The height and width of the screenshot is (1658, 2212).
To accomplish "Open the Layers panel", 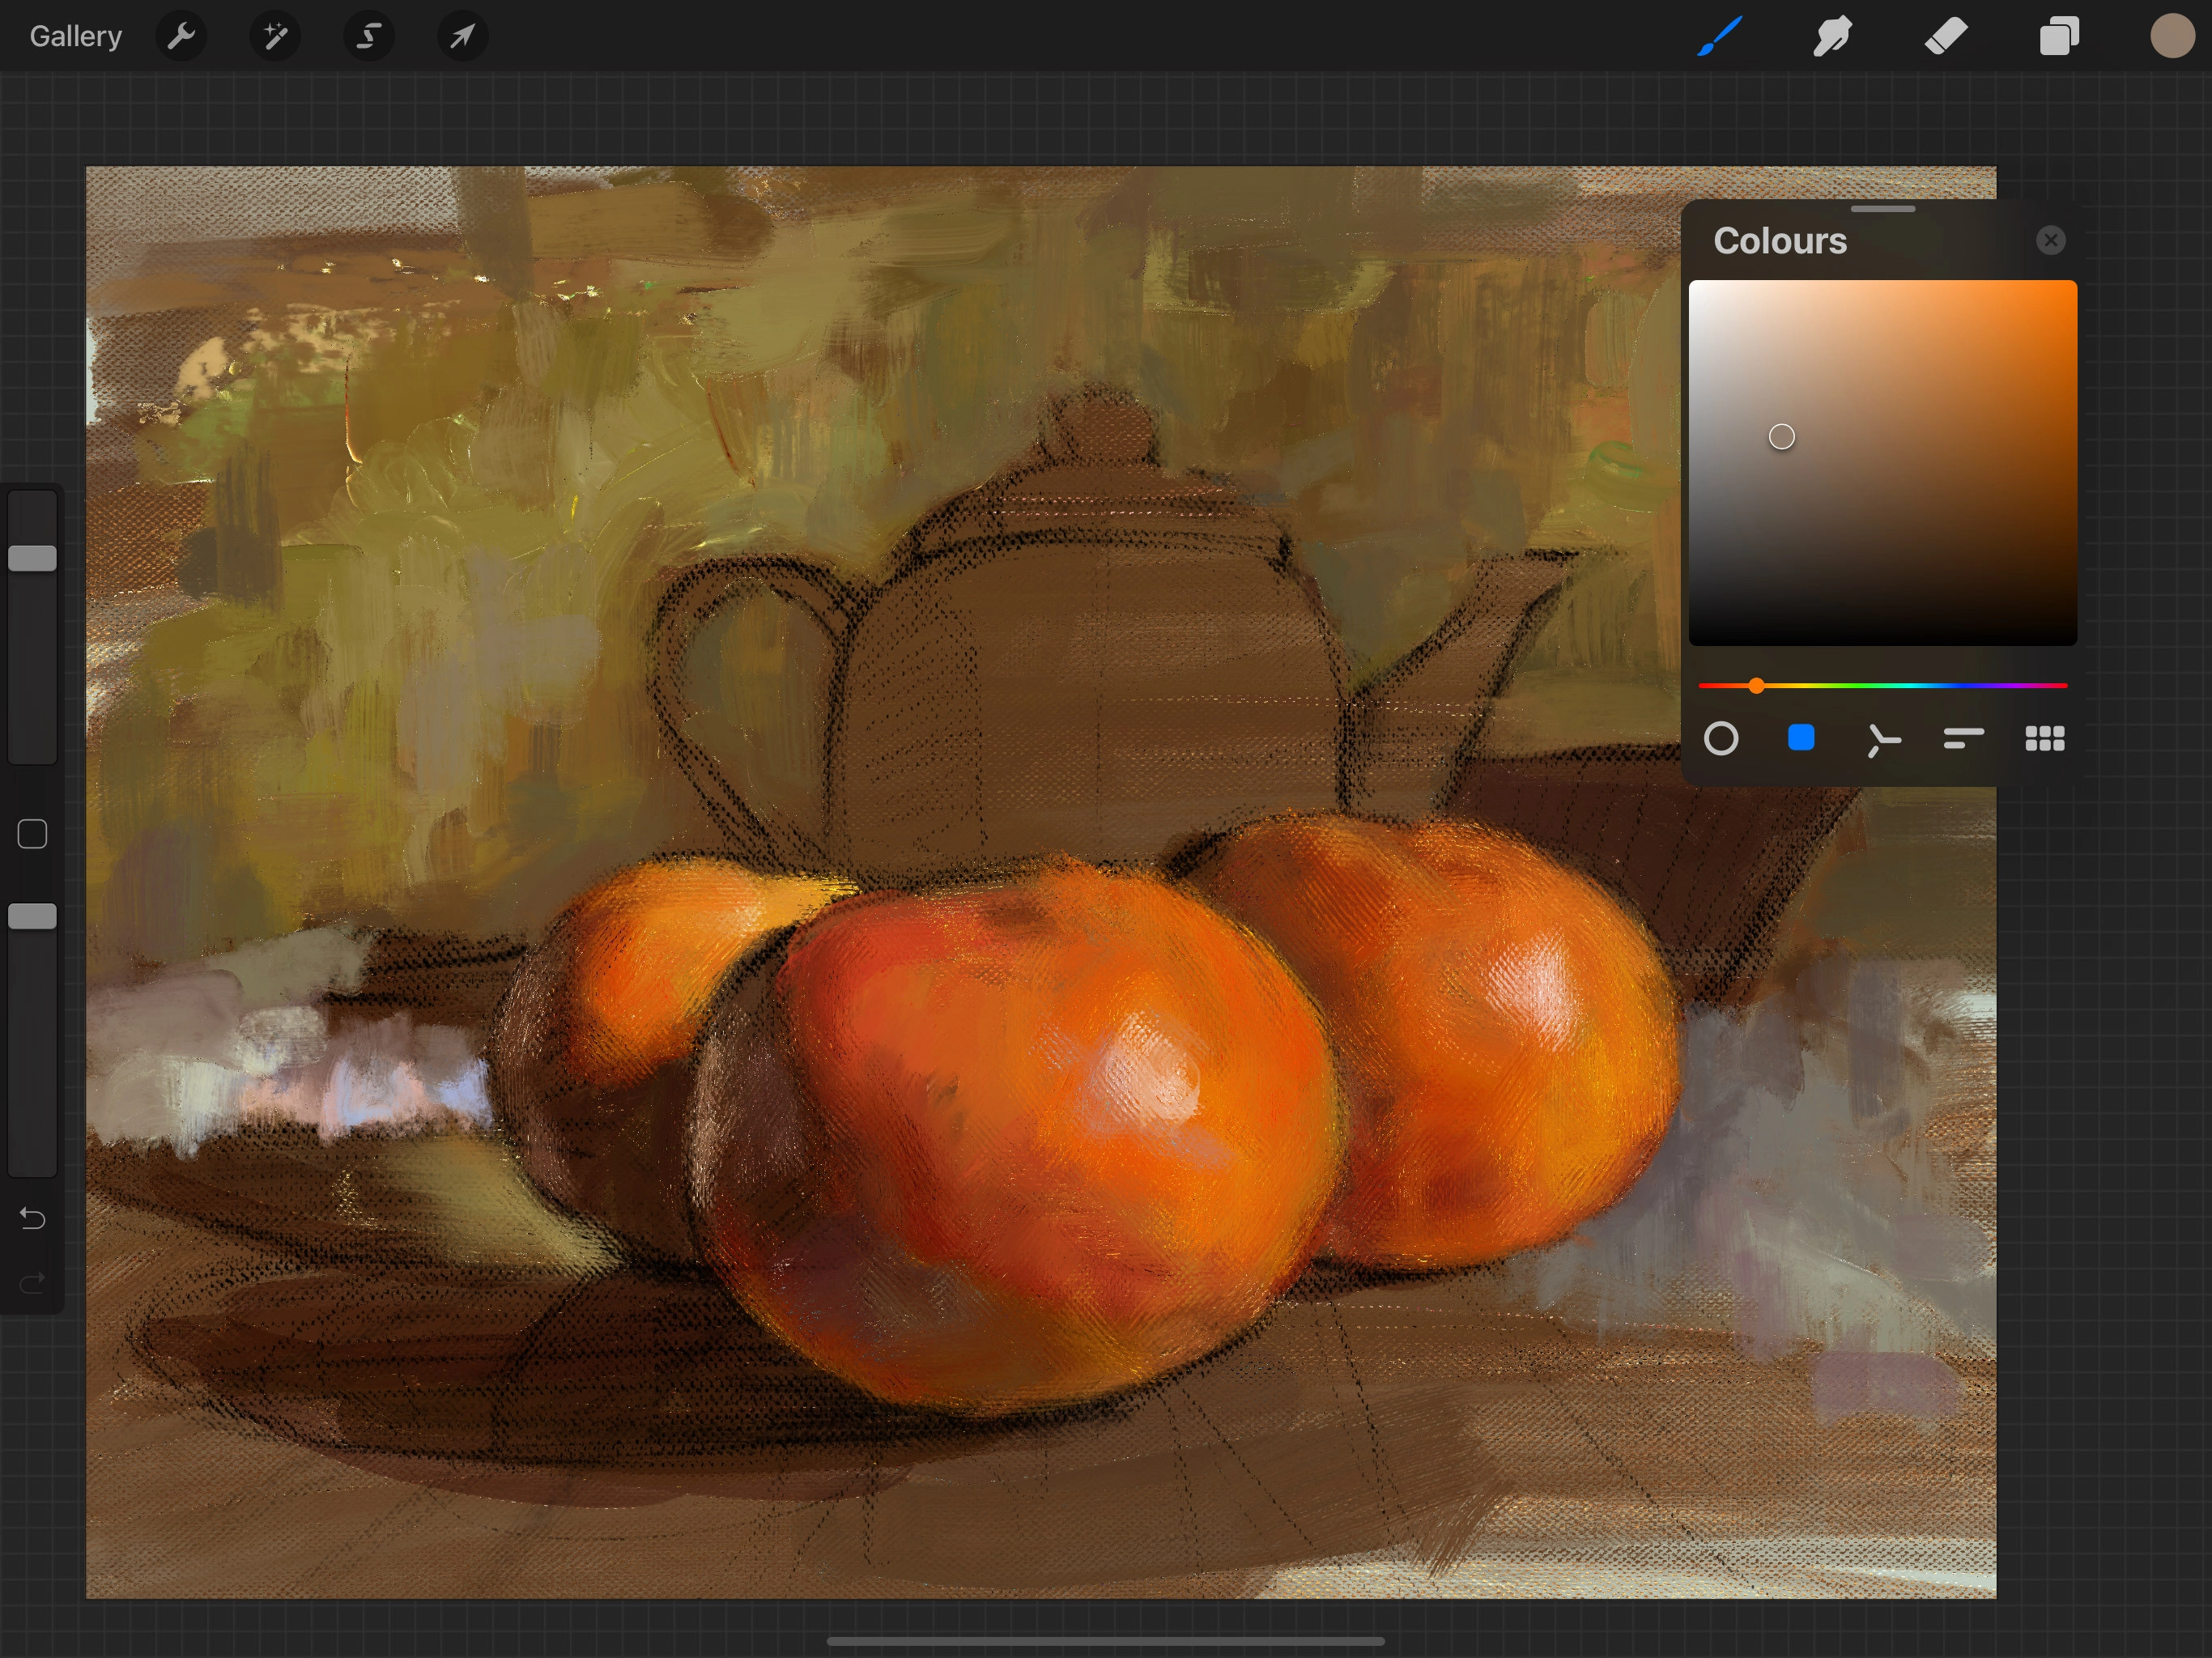I will (x=2059, y=37).
